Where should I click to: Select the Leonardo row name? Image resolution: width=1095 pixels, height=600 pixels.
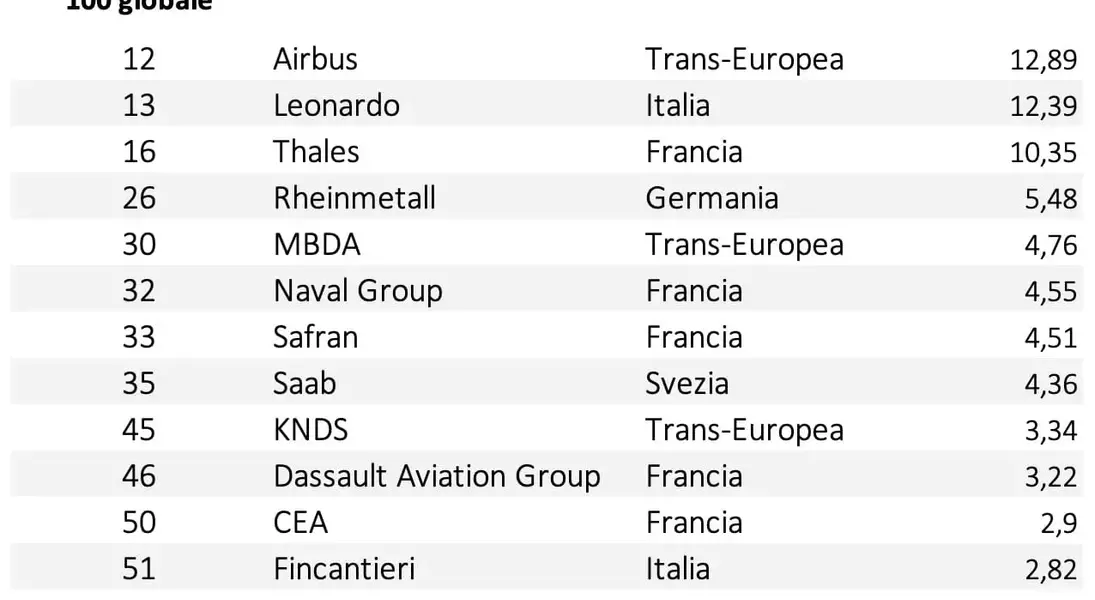[337, 105]
